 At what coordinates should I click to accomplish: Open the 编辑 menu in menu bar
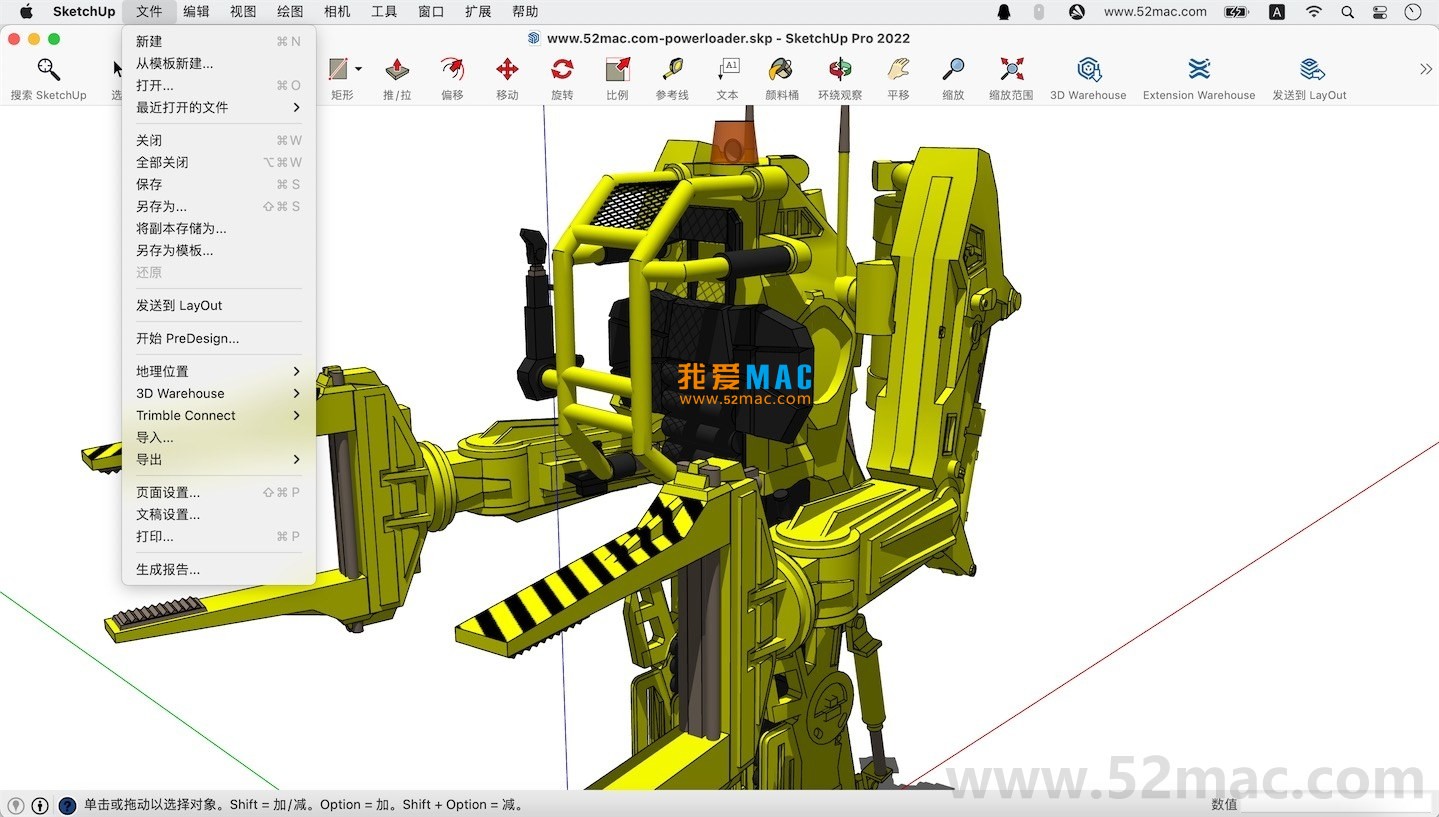coord(196,12)
